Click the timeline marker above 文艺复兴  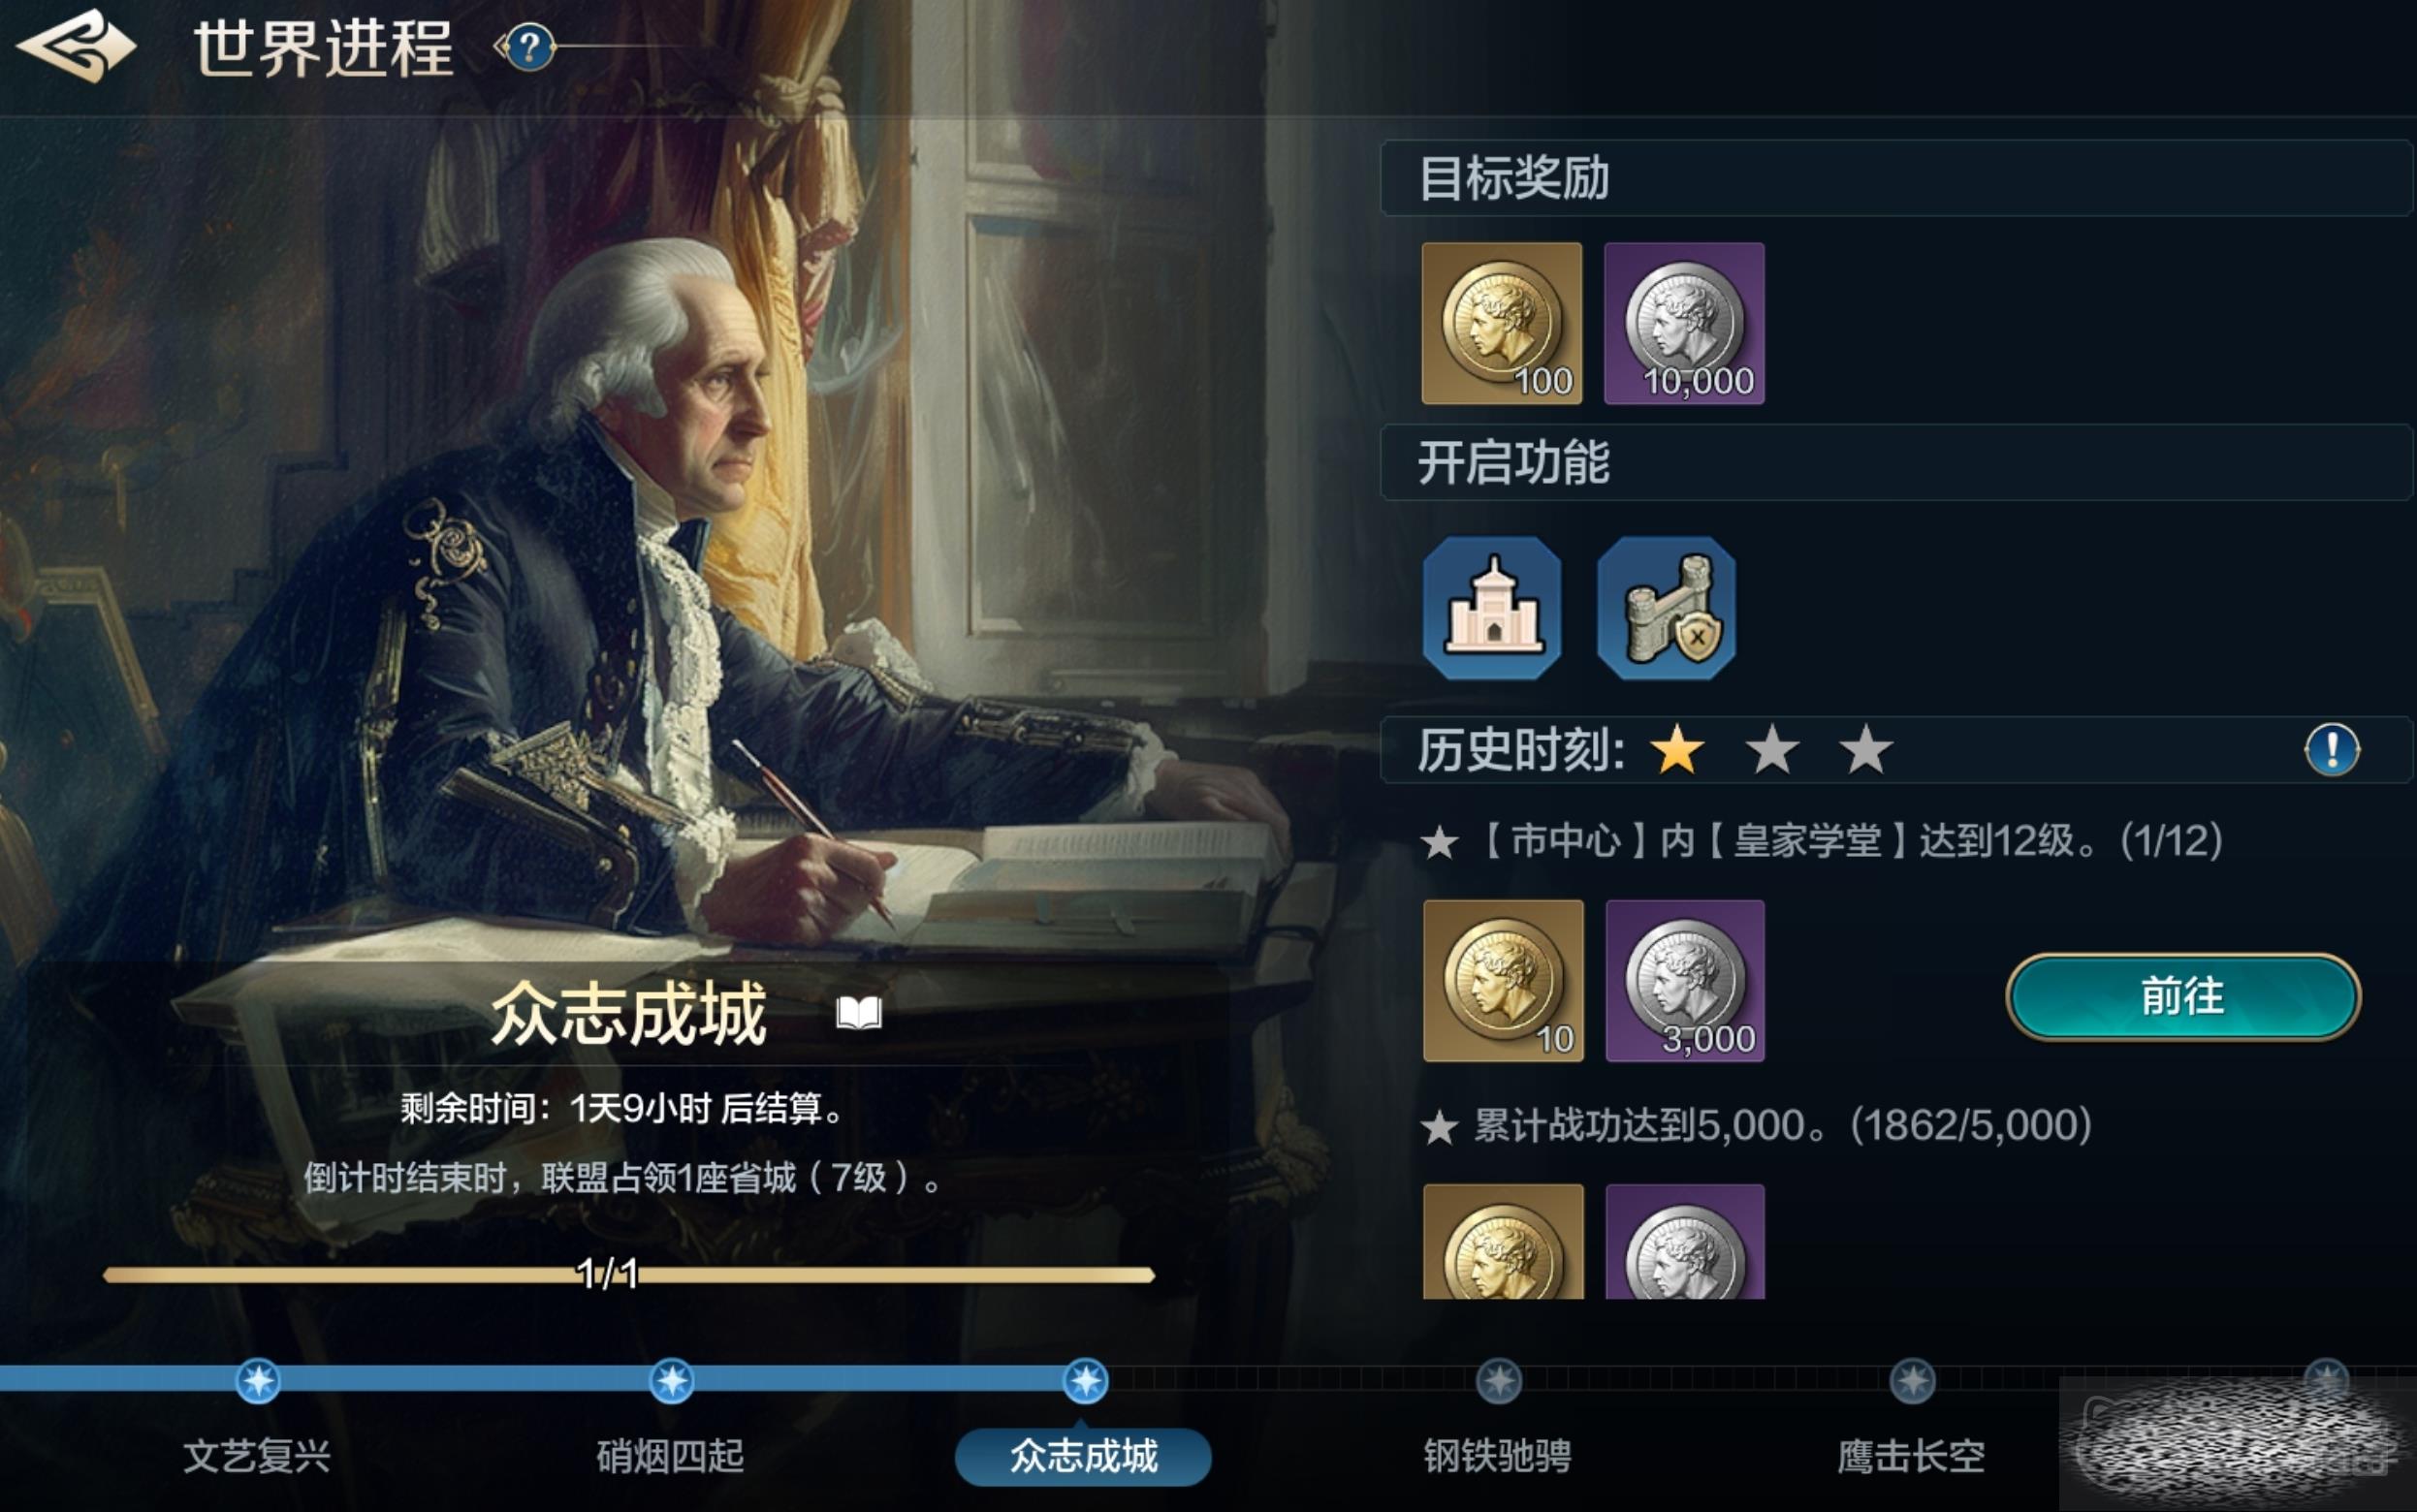tap(258, 1381)
